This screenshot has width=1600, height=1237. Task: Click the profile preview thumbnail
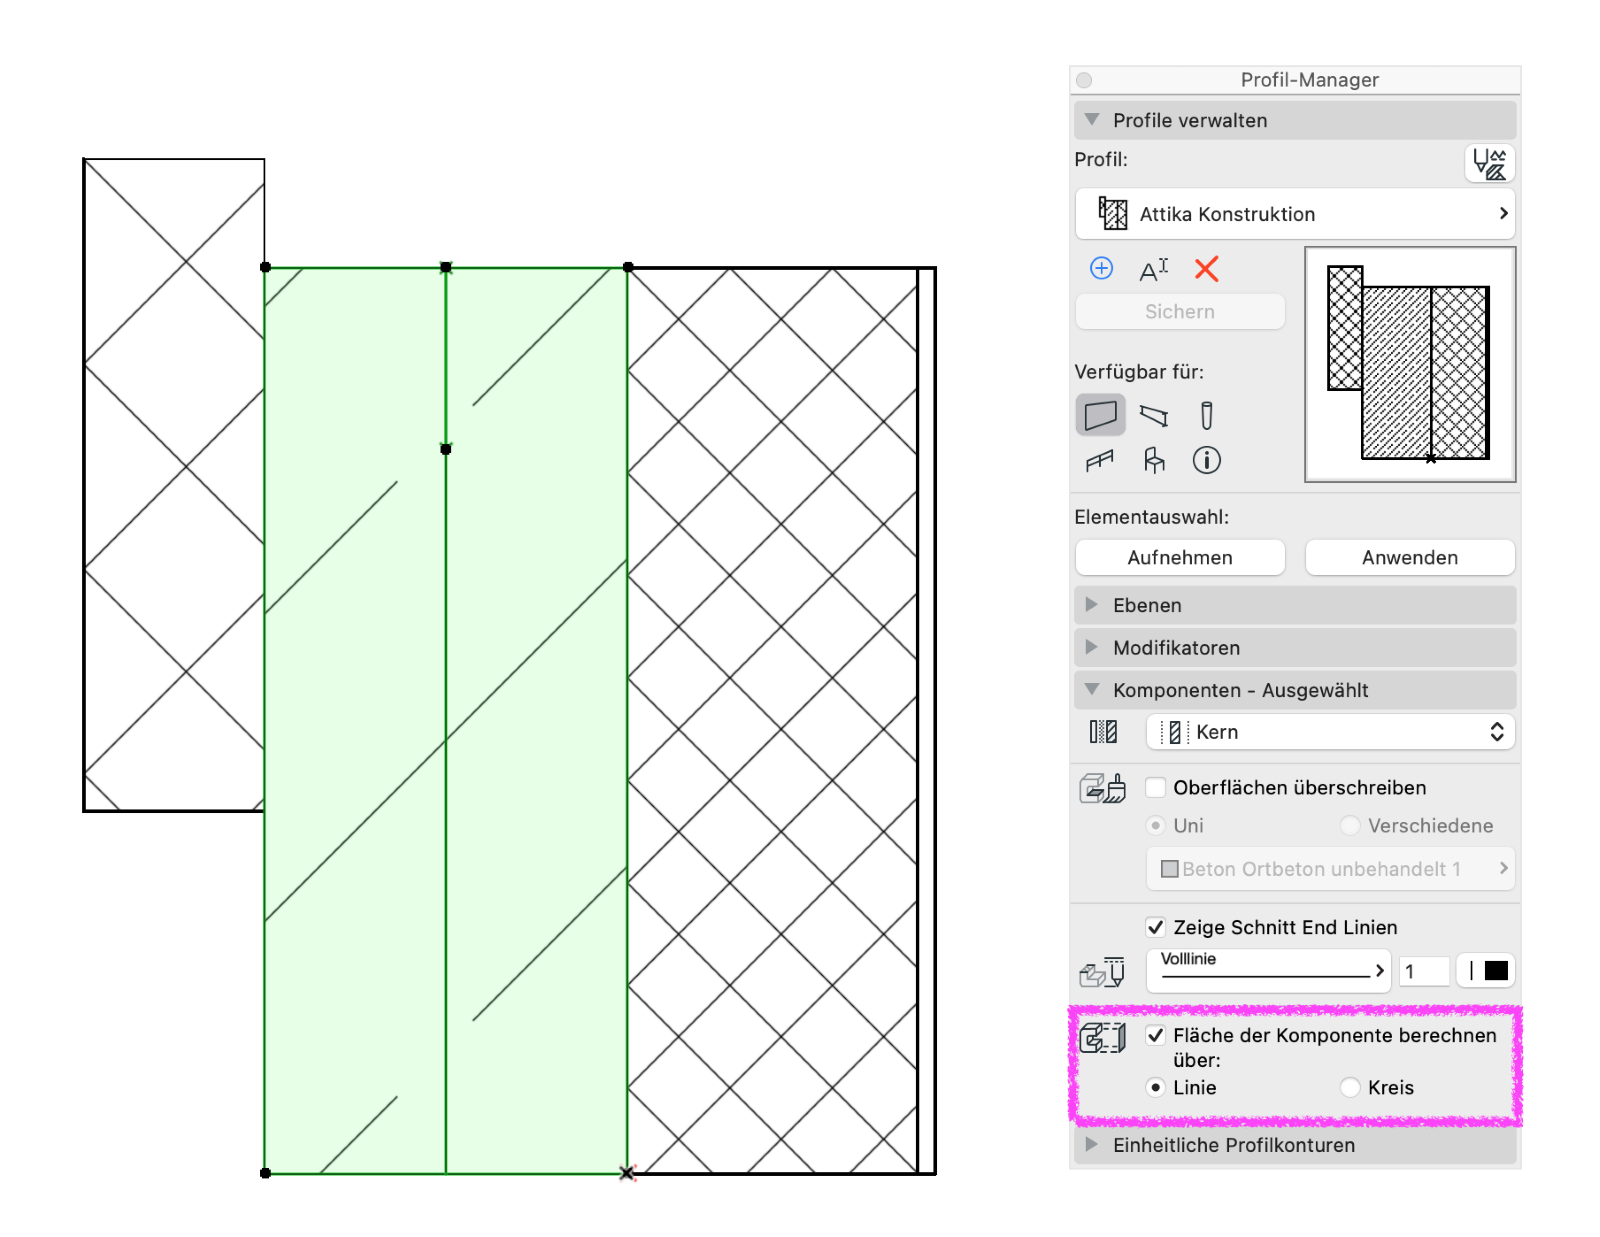(x=1410, y=364)
